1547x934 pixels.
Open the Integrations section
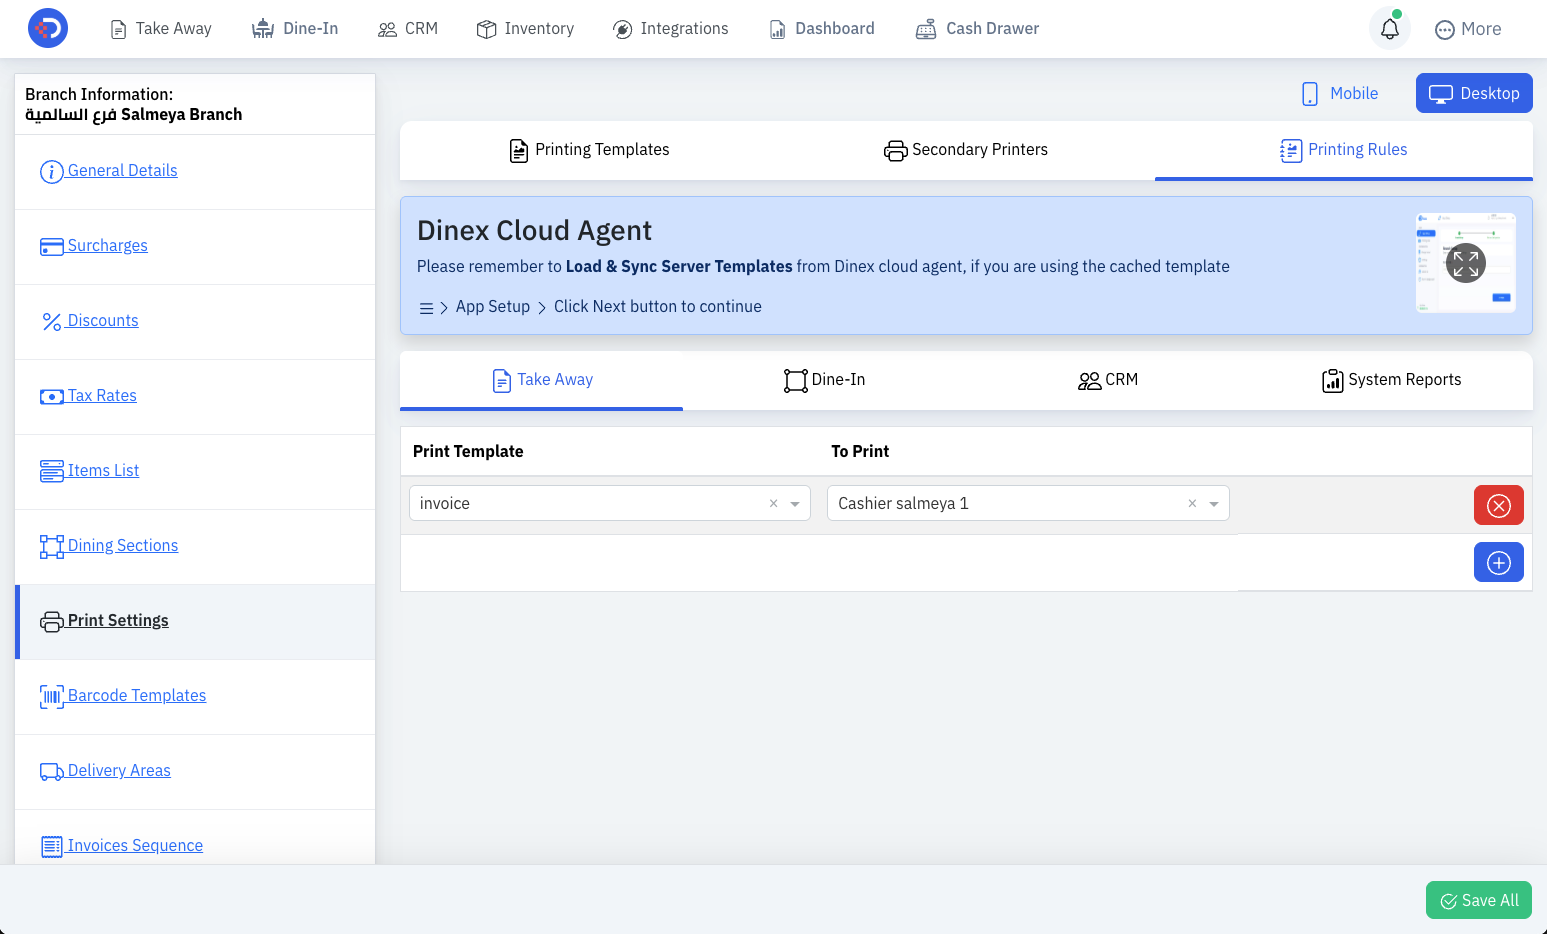tap(671, 29)
